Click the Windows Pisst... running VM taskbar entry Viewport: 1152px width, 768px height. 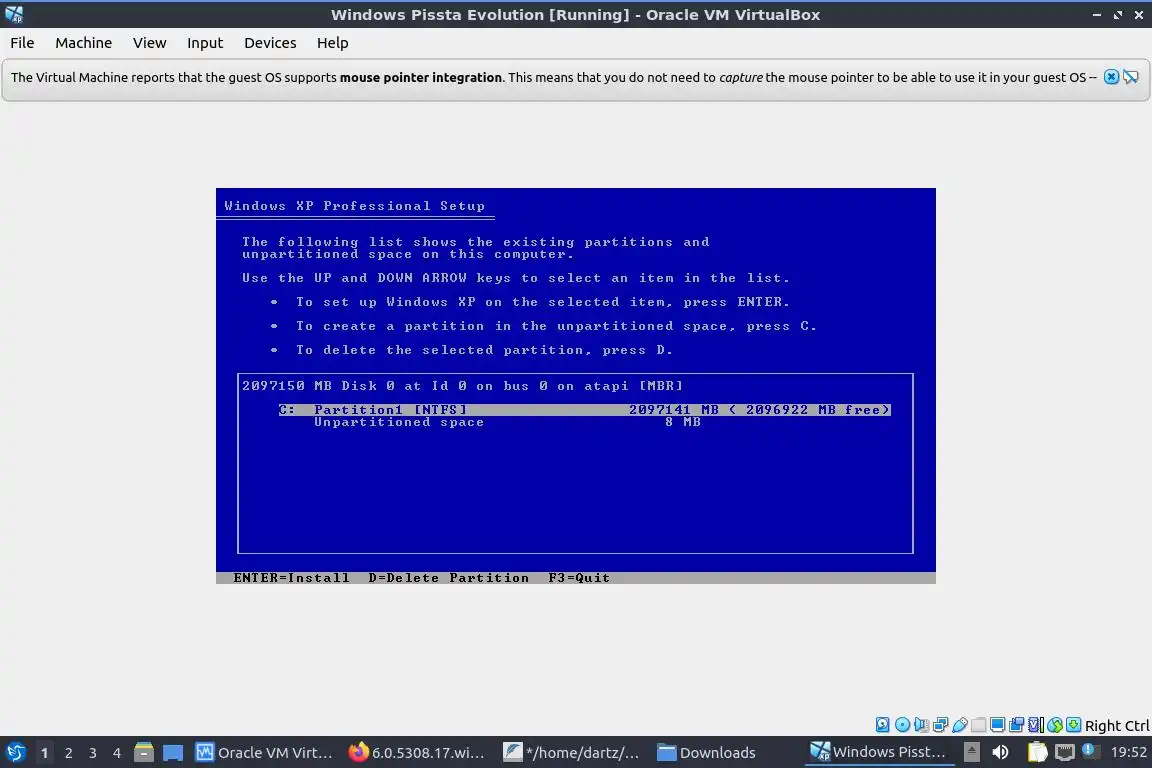[x=879, y=753]
